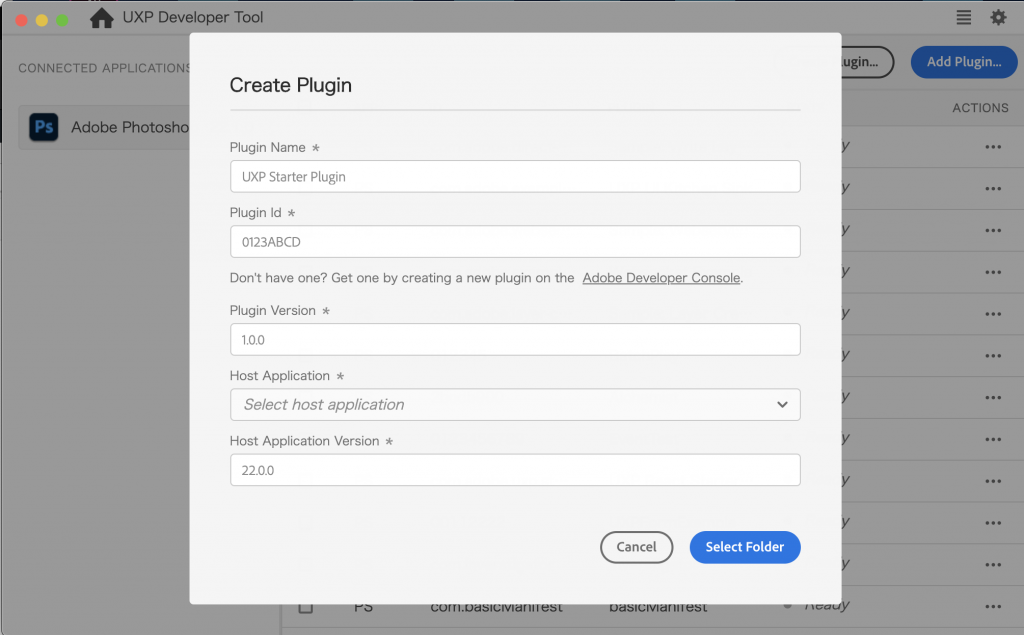Click the Plugin Id input field
1024x635 pixels.
point(515,241)
